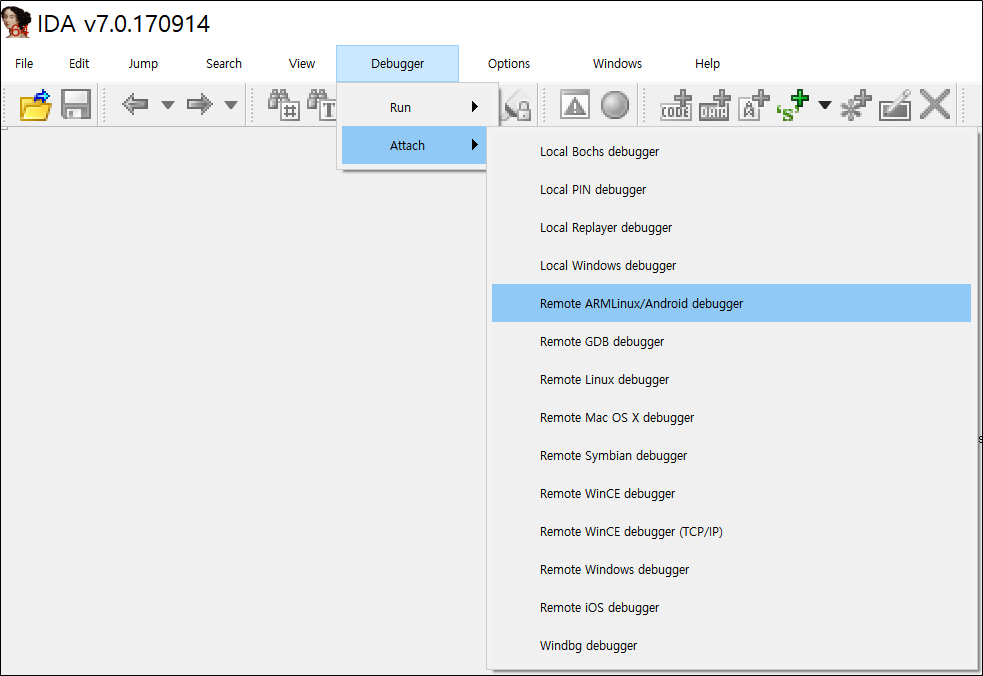Screen dimensions: 983x676
Task: Select Remote WinCE debugger entry
Action: point(731,494)
